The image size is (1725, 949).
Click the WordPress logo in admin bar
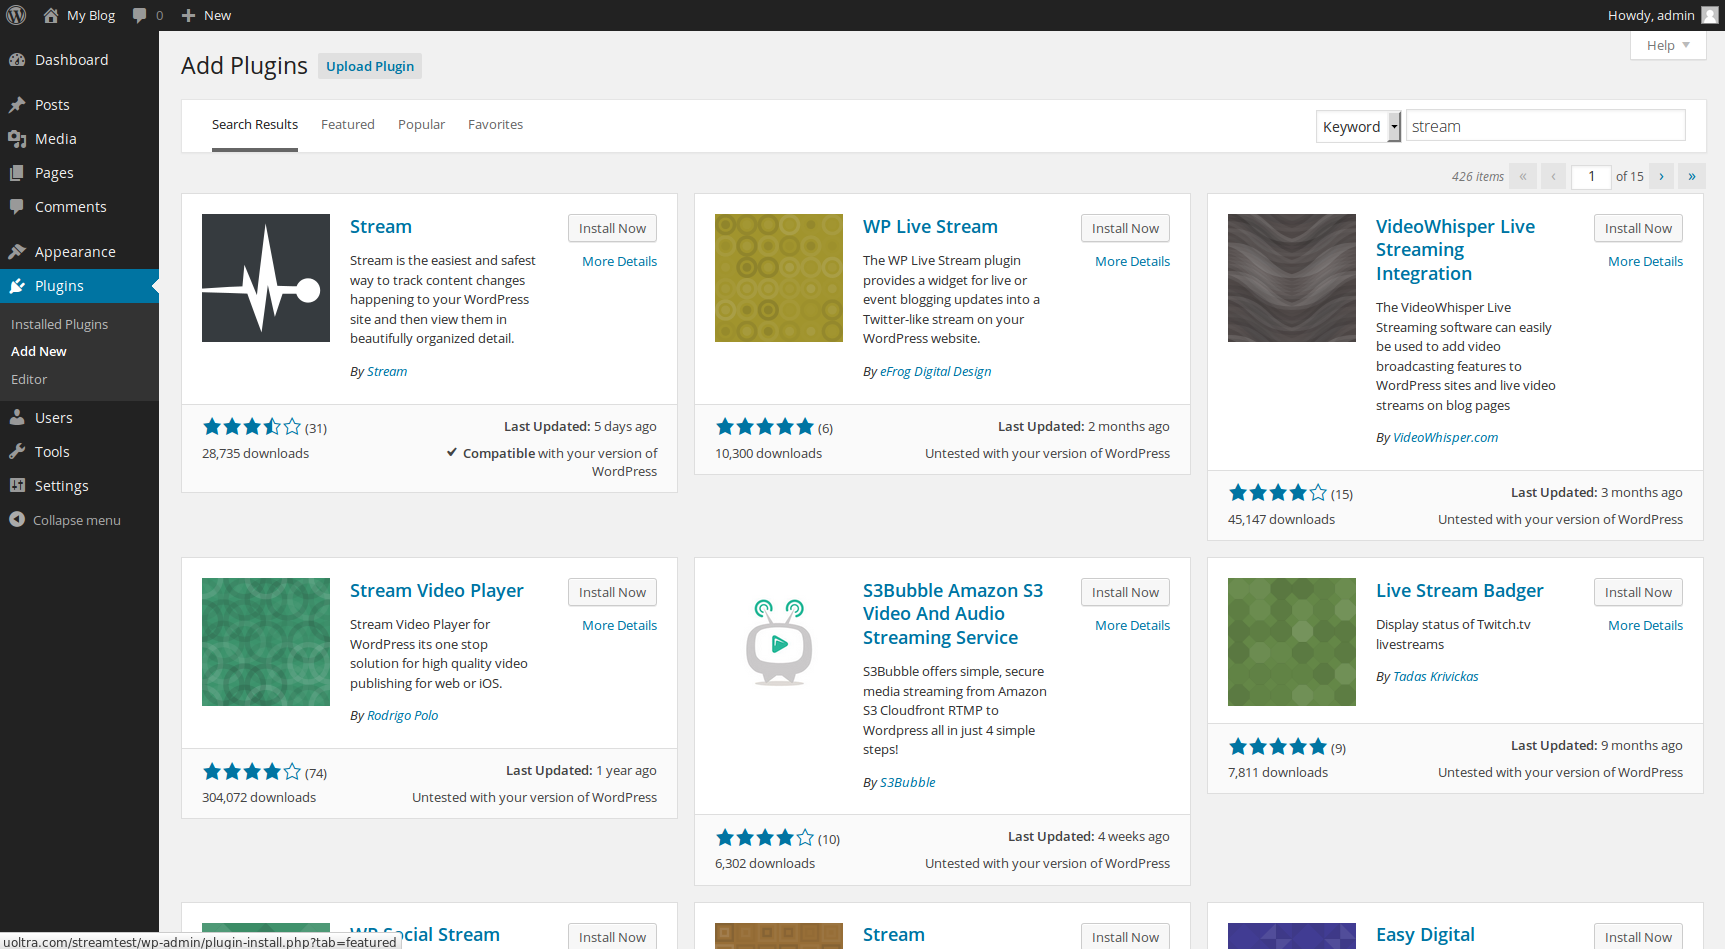tap(16, 15)
